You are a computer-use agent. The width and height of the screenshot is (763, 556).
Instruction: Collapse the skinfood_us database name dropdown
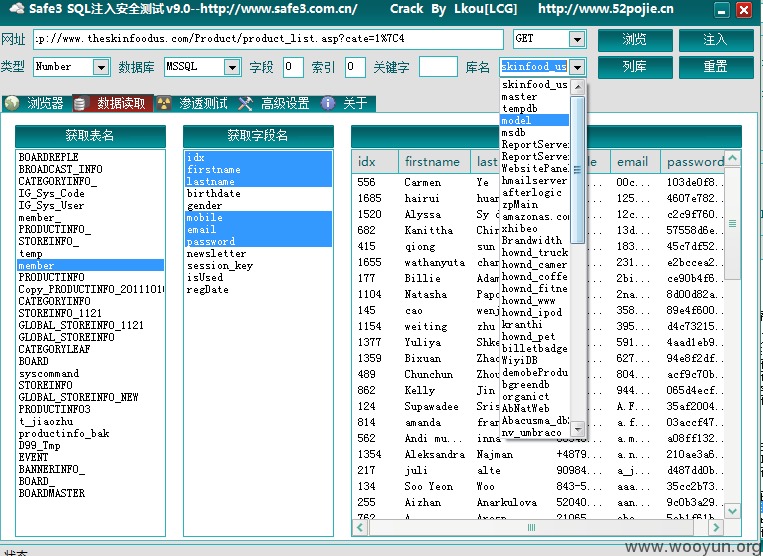click(577, 67)
